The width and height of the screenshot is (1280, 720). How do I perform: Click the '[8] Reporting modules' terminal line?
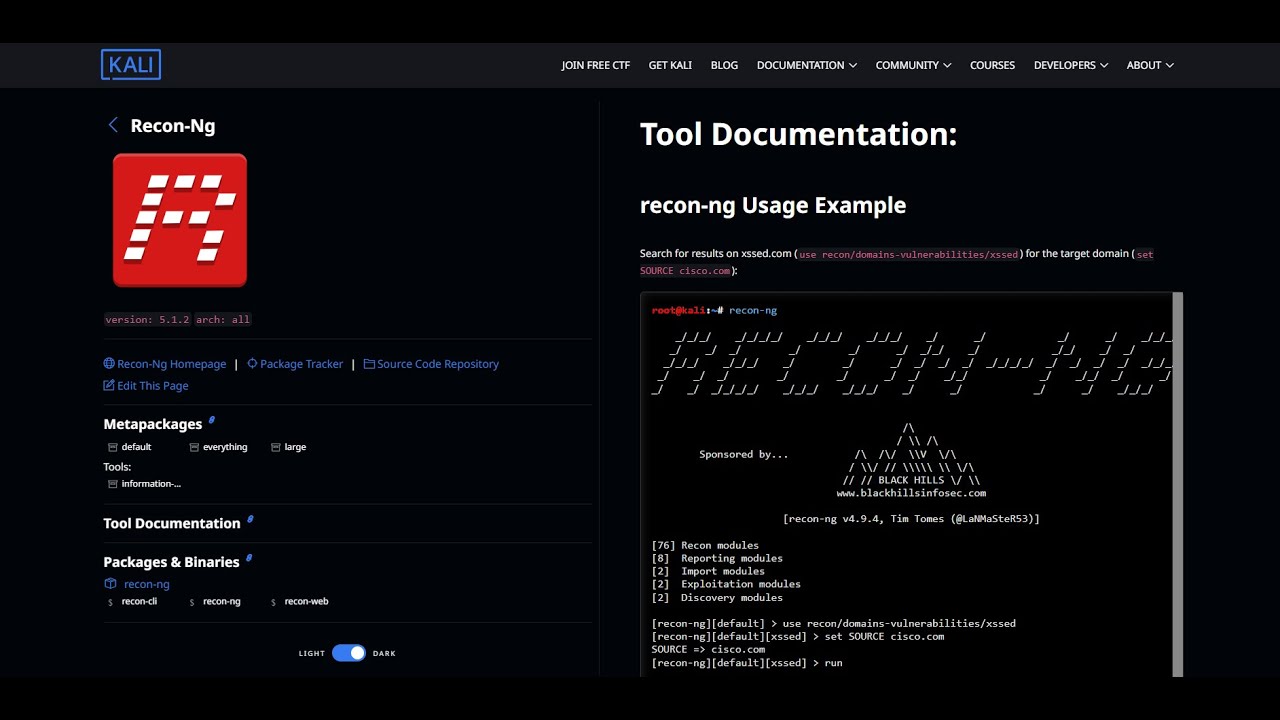(x=717, y=558)
